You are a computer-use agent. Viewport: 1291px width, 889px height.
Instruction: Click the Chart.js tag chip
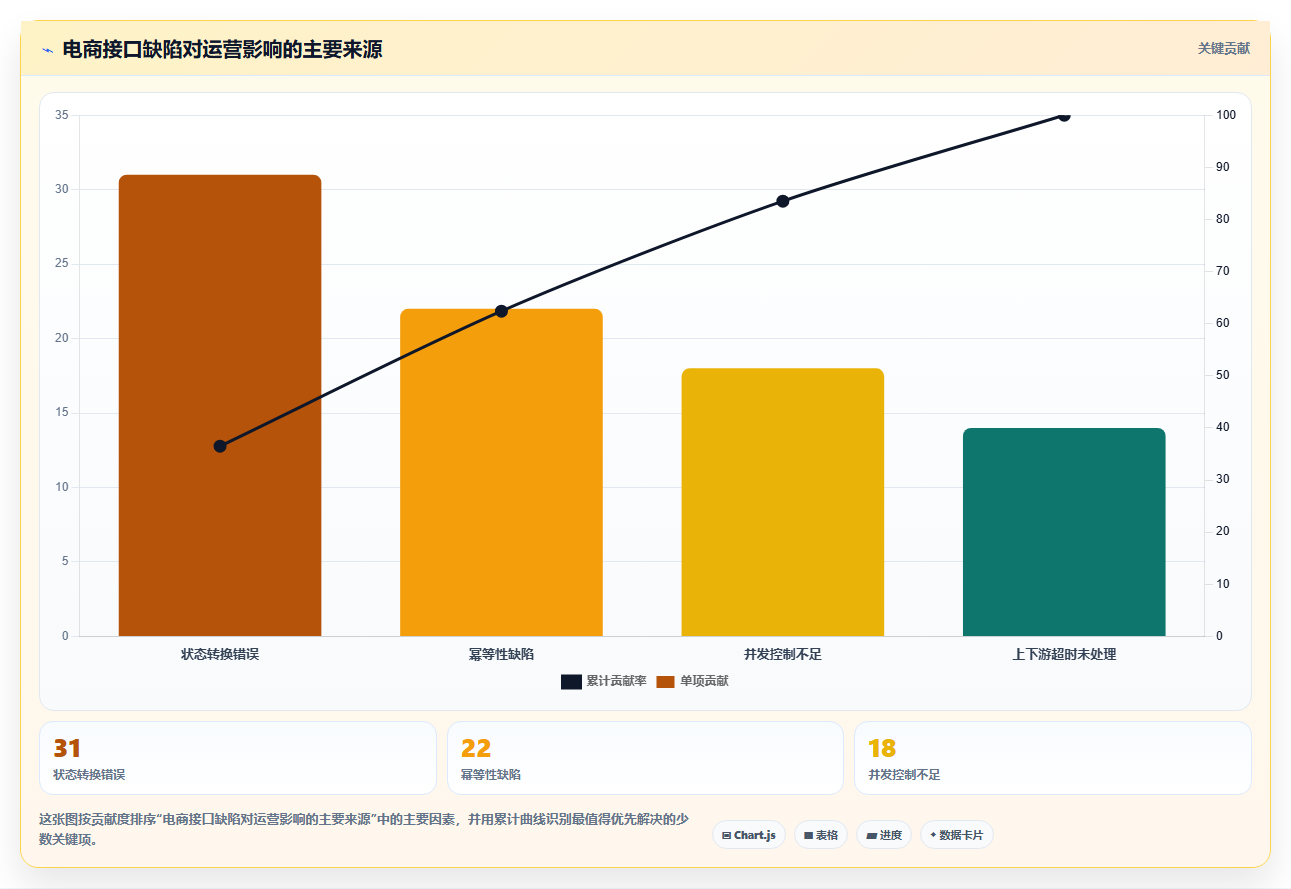749,835
